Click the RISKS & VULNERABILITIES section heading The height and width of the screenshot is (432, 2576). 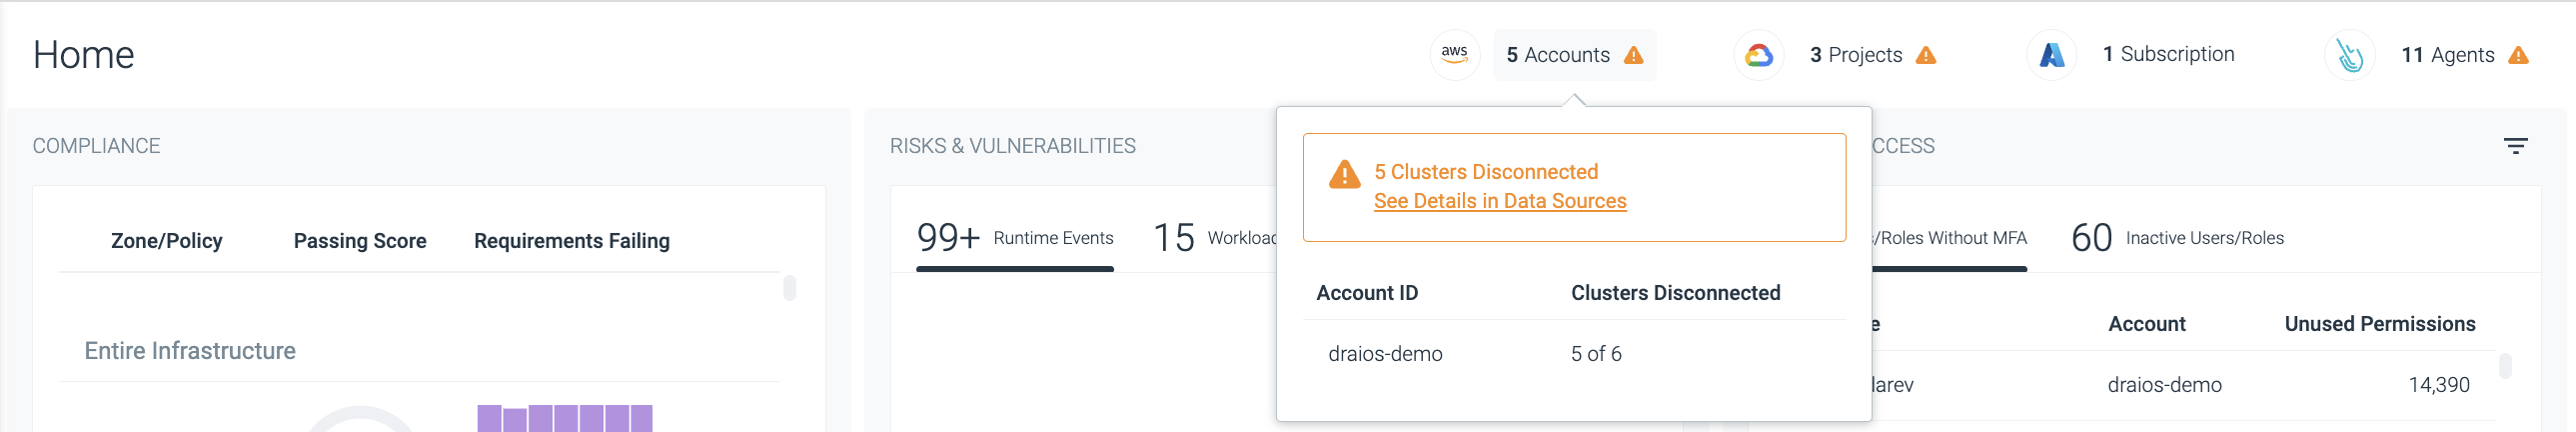click(1013, 146)
